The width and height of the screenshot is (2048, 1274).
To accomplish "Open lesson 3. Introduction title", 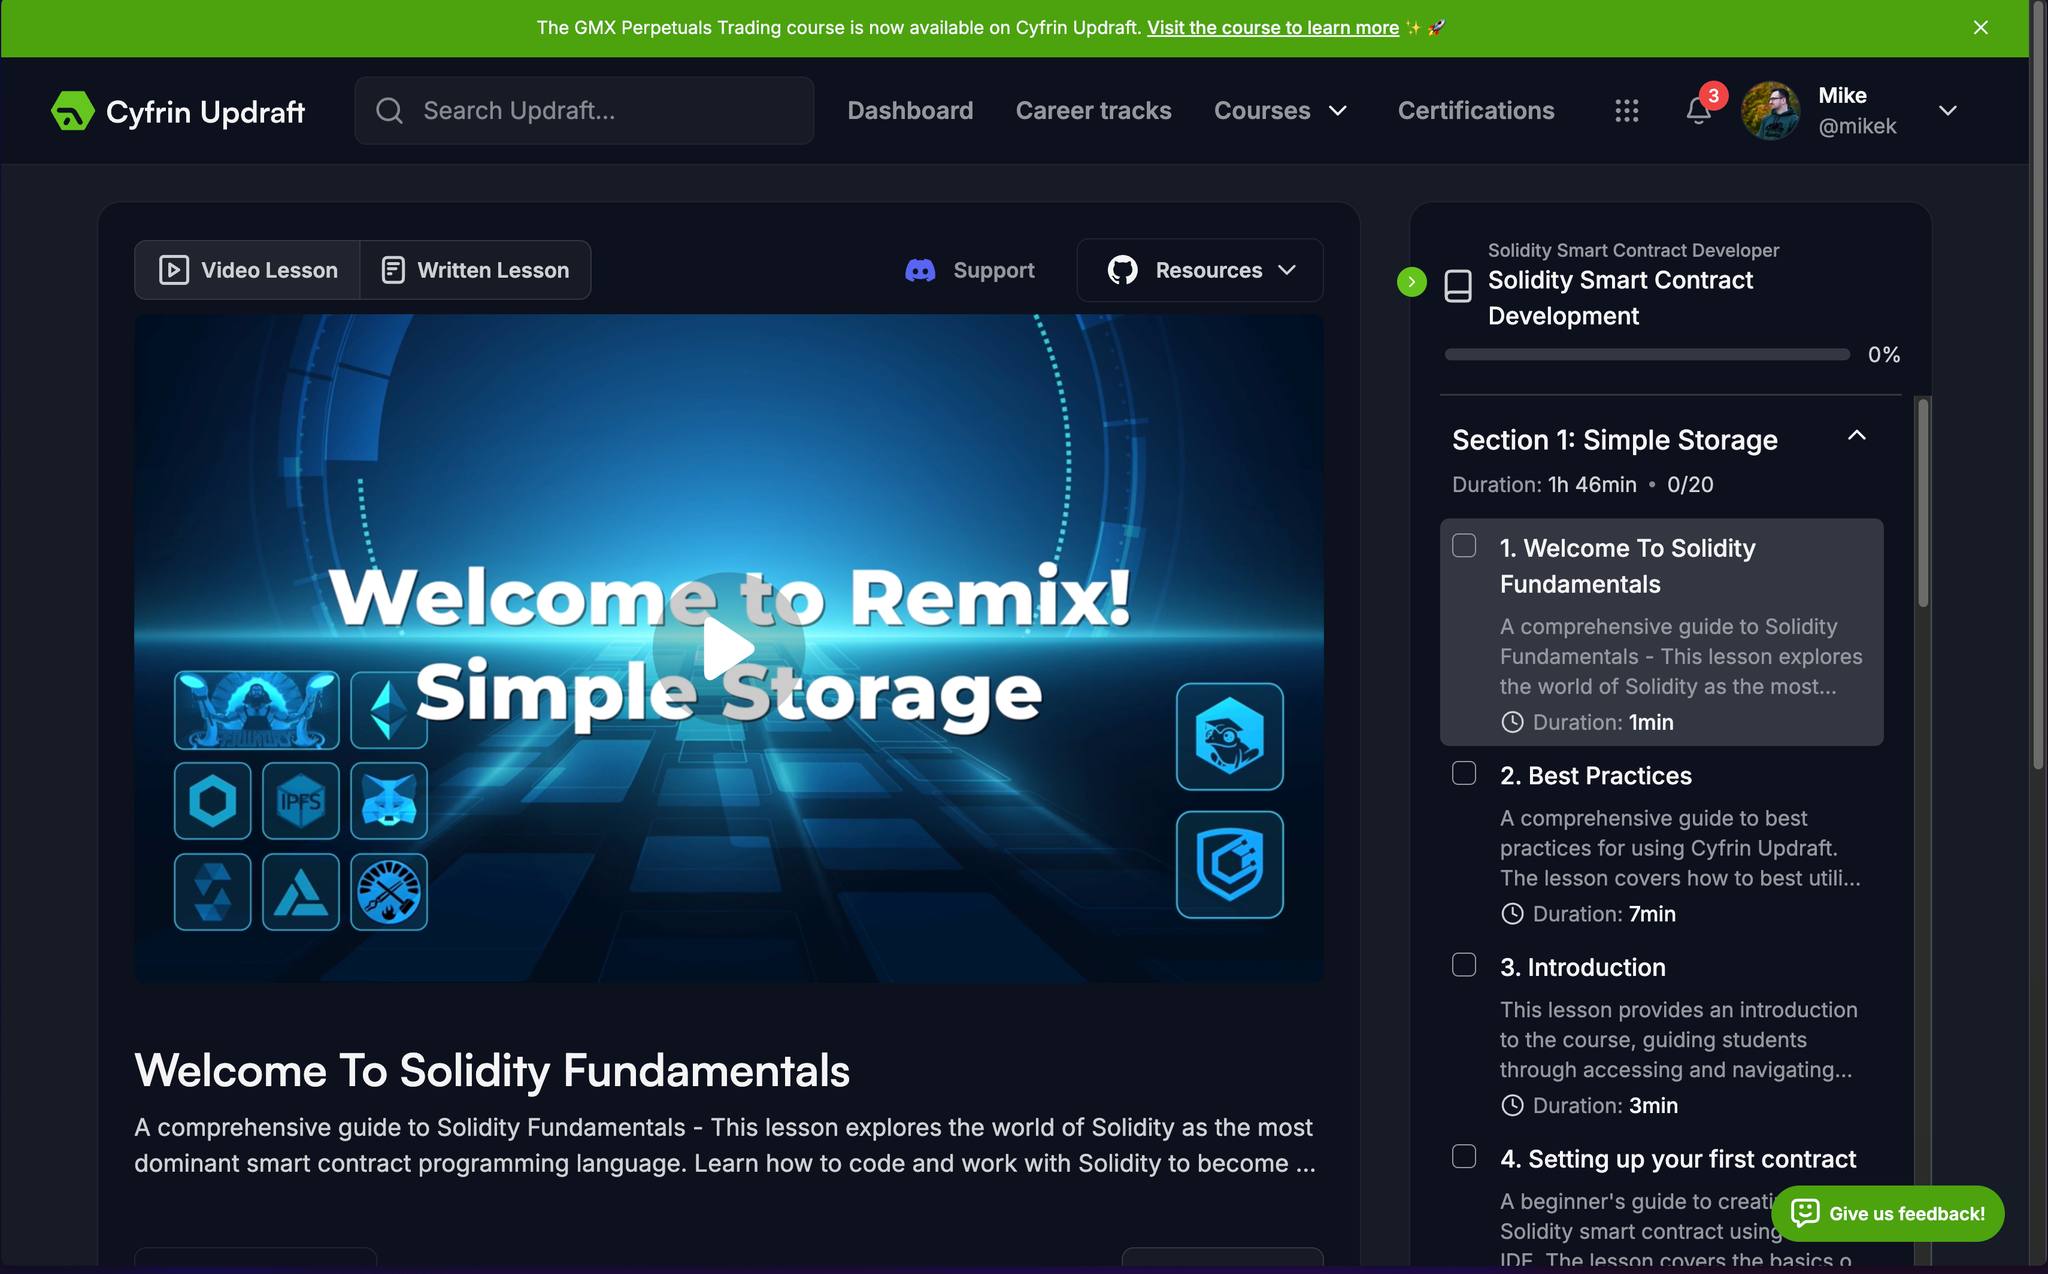I will click(x=1583, y=968).
